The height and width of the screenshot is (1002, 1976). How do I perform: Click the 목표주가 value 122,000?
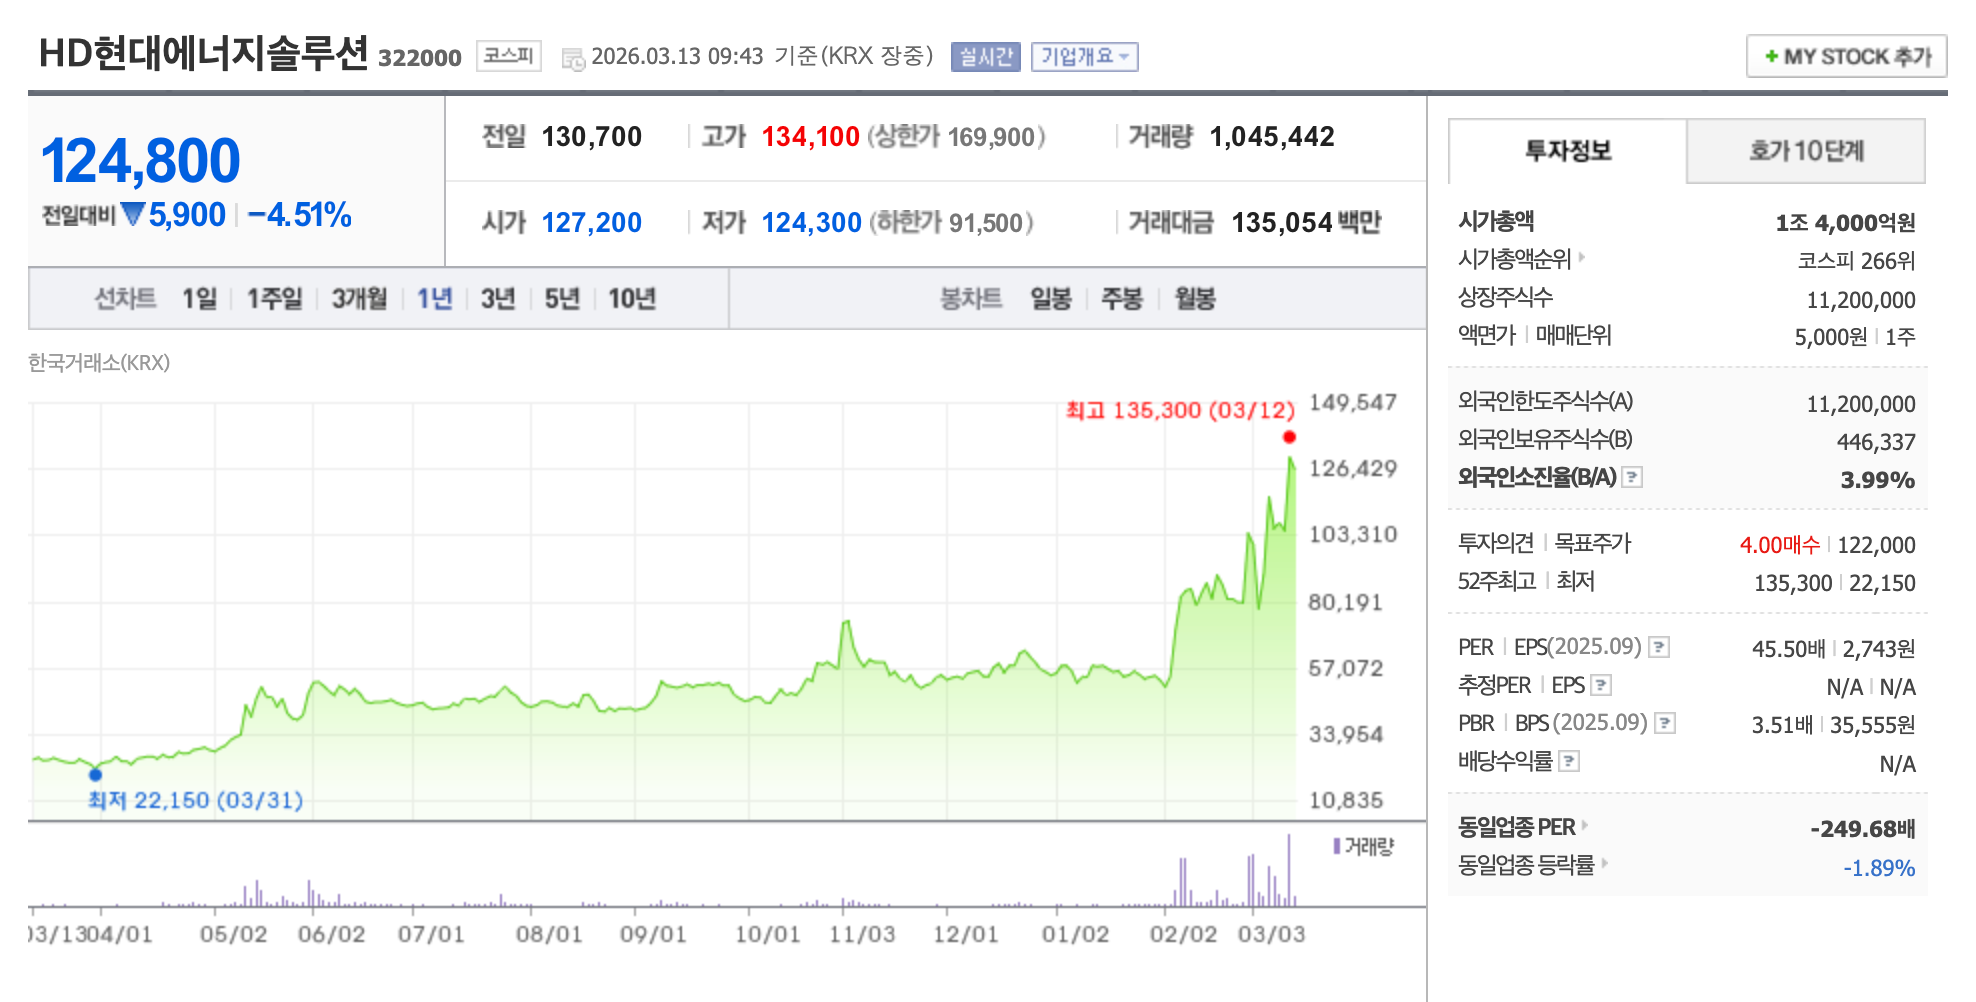[x=1876, y=545]
